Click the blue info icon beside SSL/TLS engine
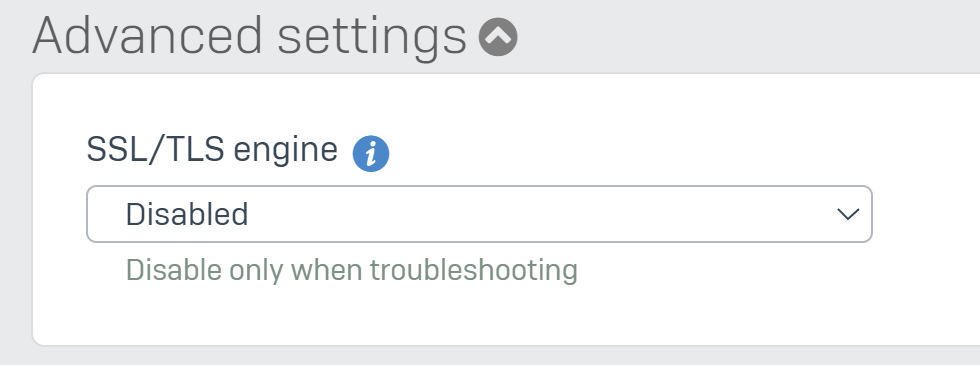This screenshot has width=980, height=365. point(371,153)
